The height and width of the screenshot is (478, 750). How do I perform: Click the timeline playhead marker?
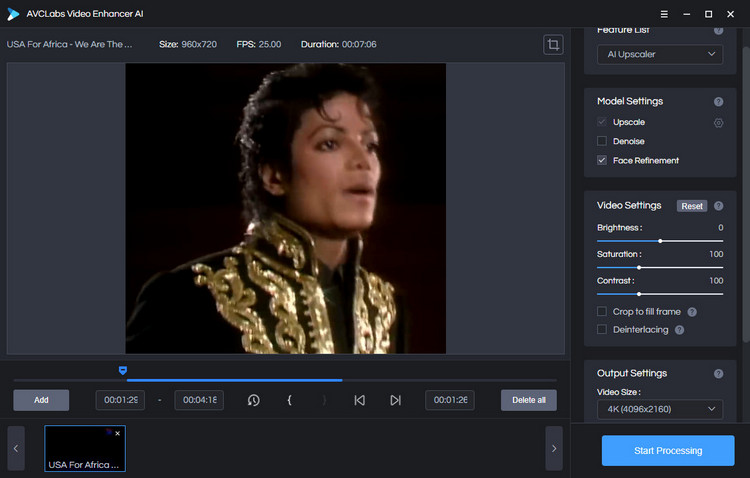coord(122,370)
